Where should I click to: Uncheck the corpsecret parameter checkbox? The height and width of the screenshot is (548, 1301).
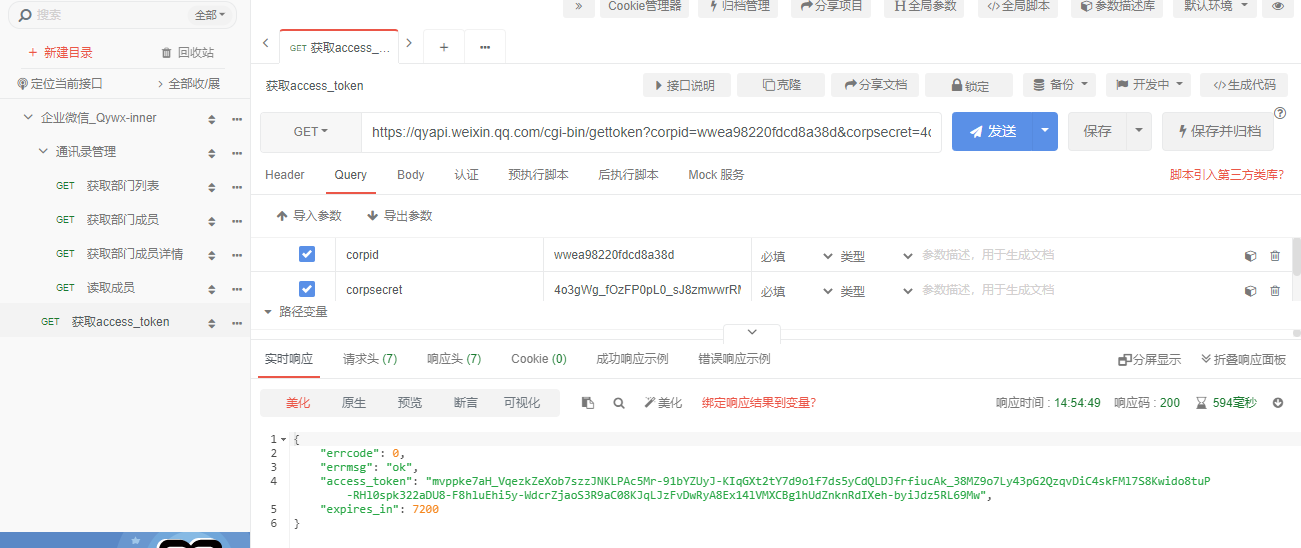coord(307,290)
